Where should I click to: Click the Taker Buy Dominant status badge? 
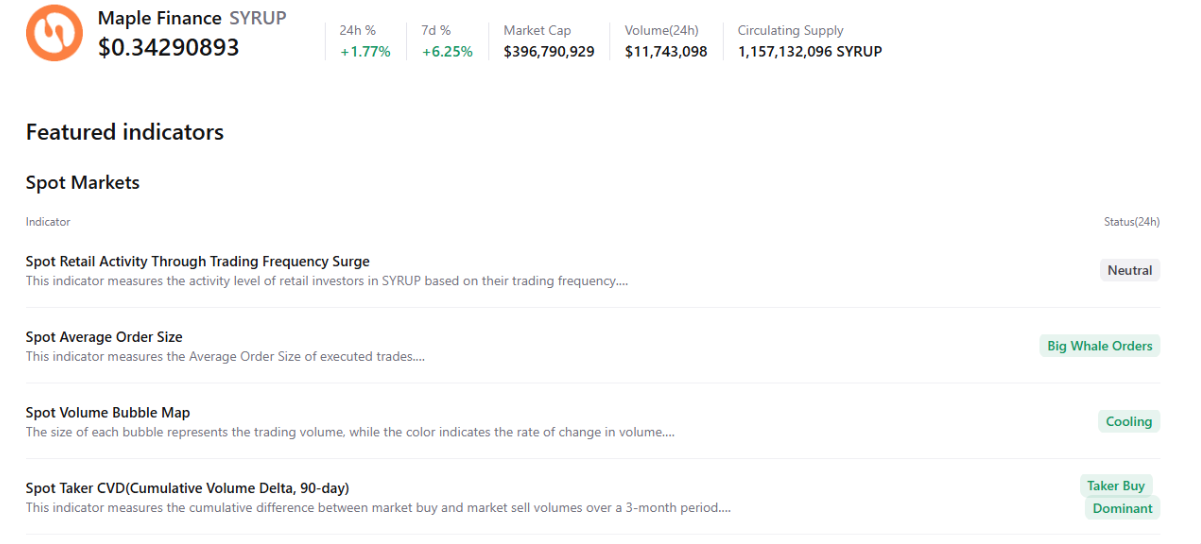pos(1120,497)
